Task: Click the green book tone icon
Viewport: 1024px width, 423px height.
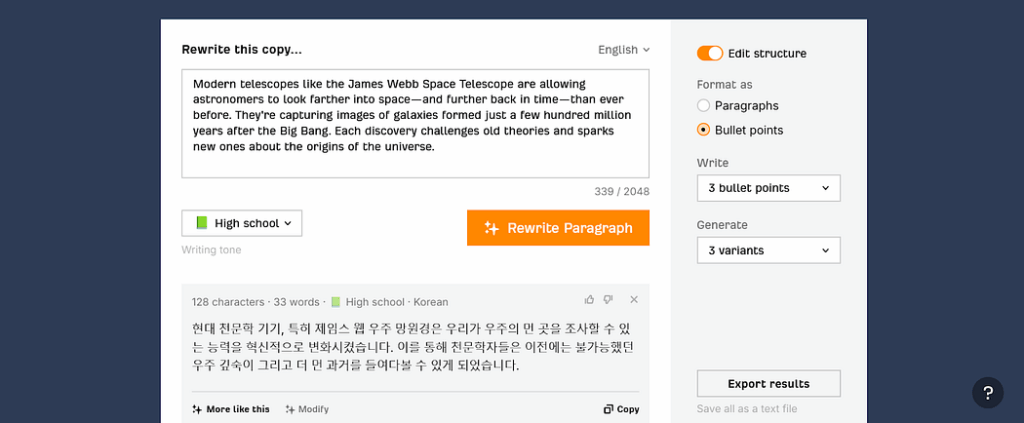Action: click(202, 223)
